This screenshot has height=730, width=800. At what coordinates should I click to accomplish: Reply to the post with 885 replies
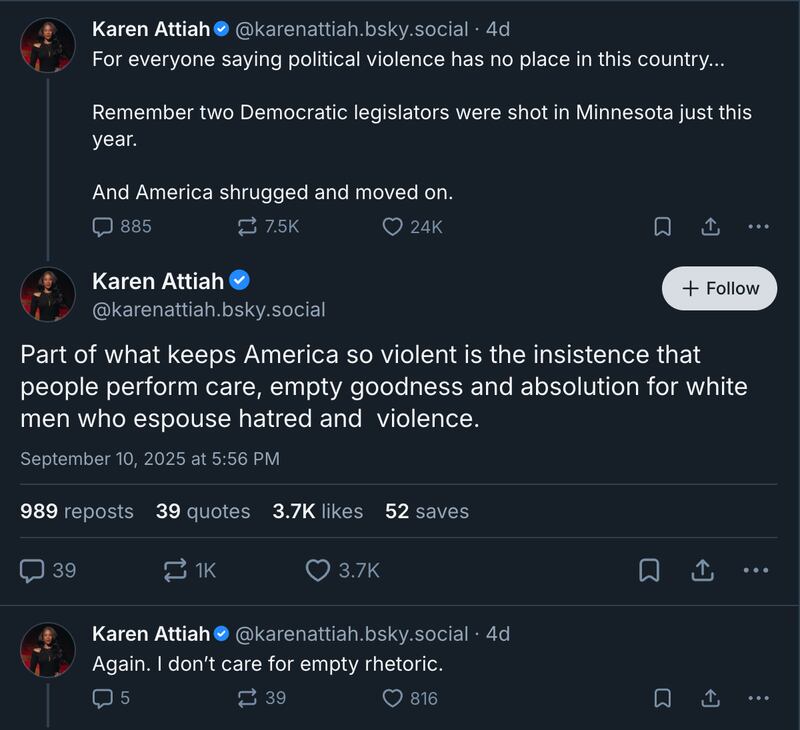pyautogui.click(x=101, y=227)
